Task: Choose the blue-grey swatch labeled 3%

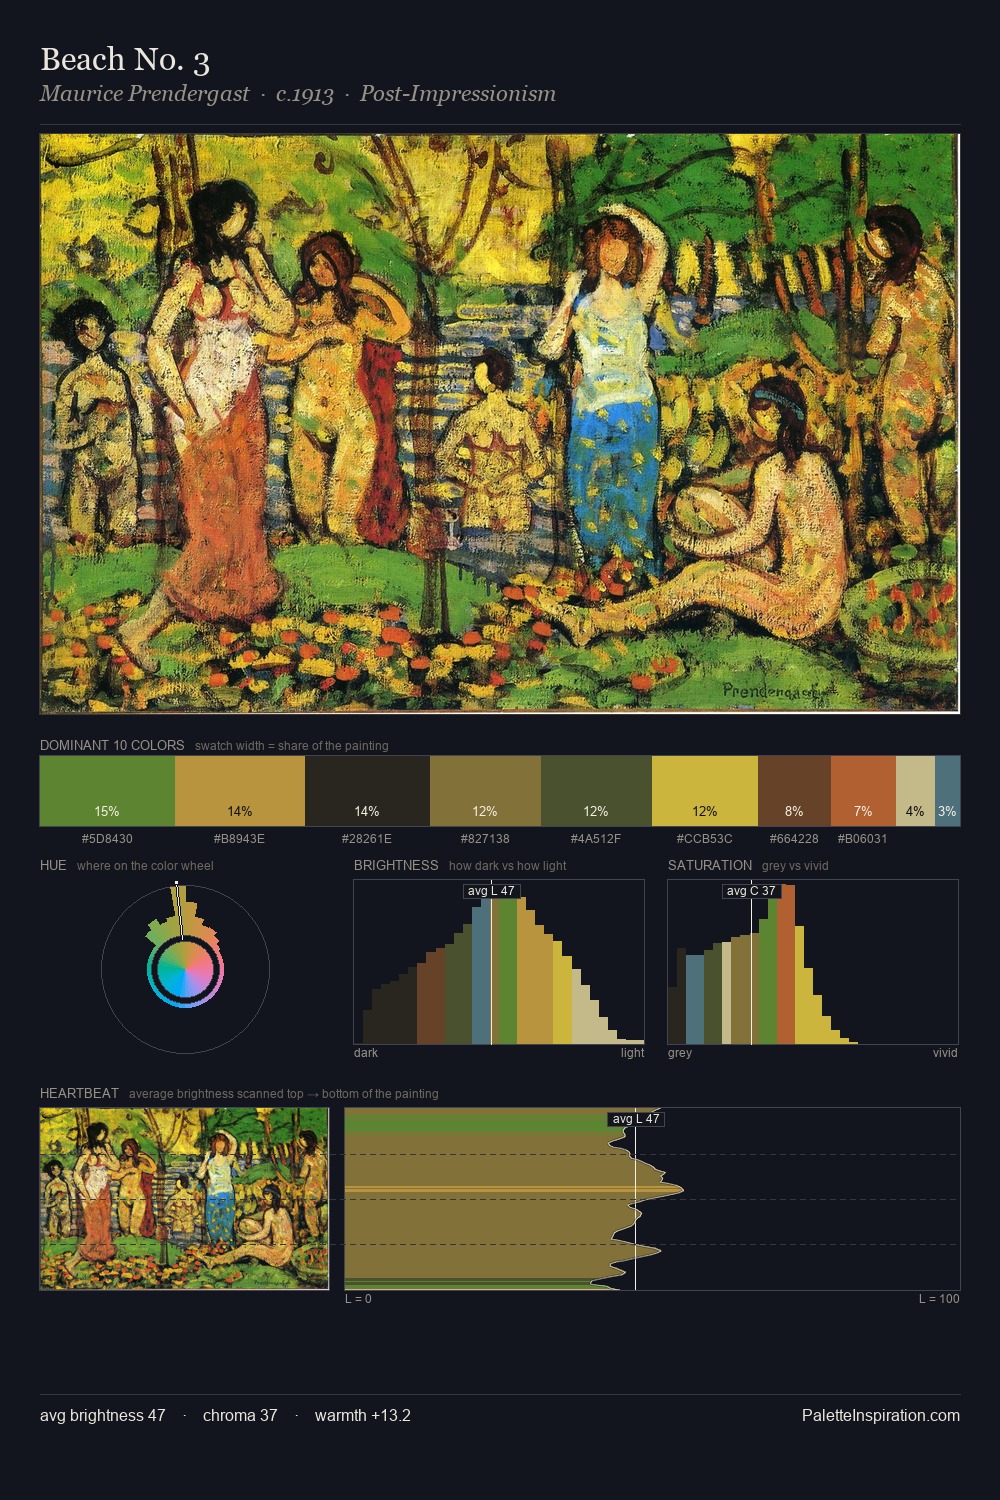Action: click(x=947, y=791)
